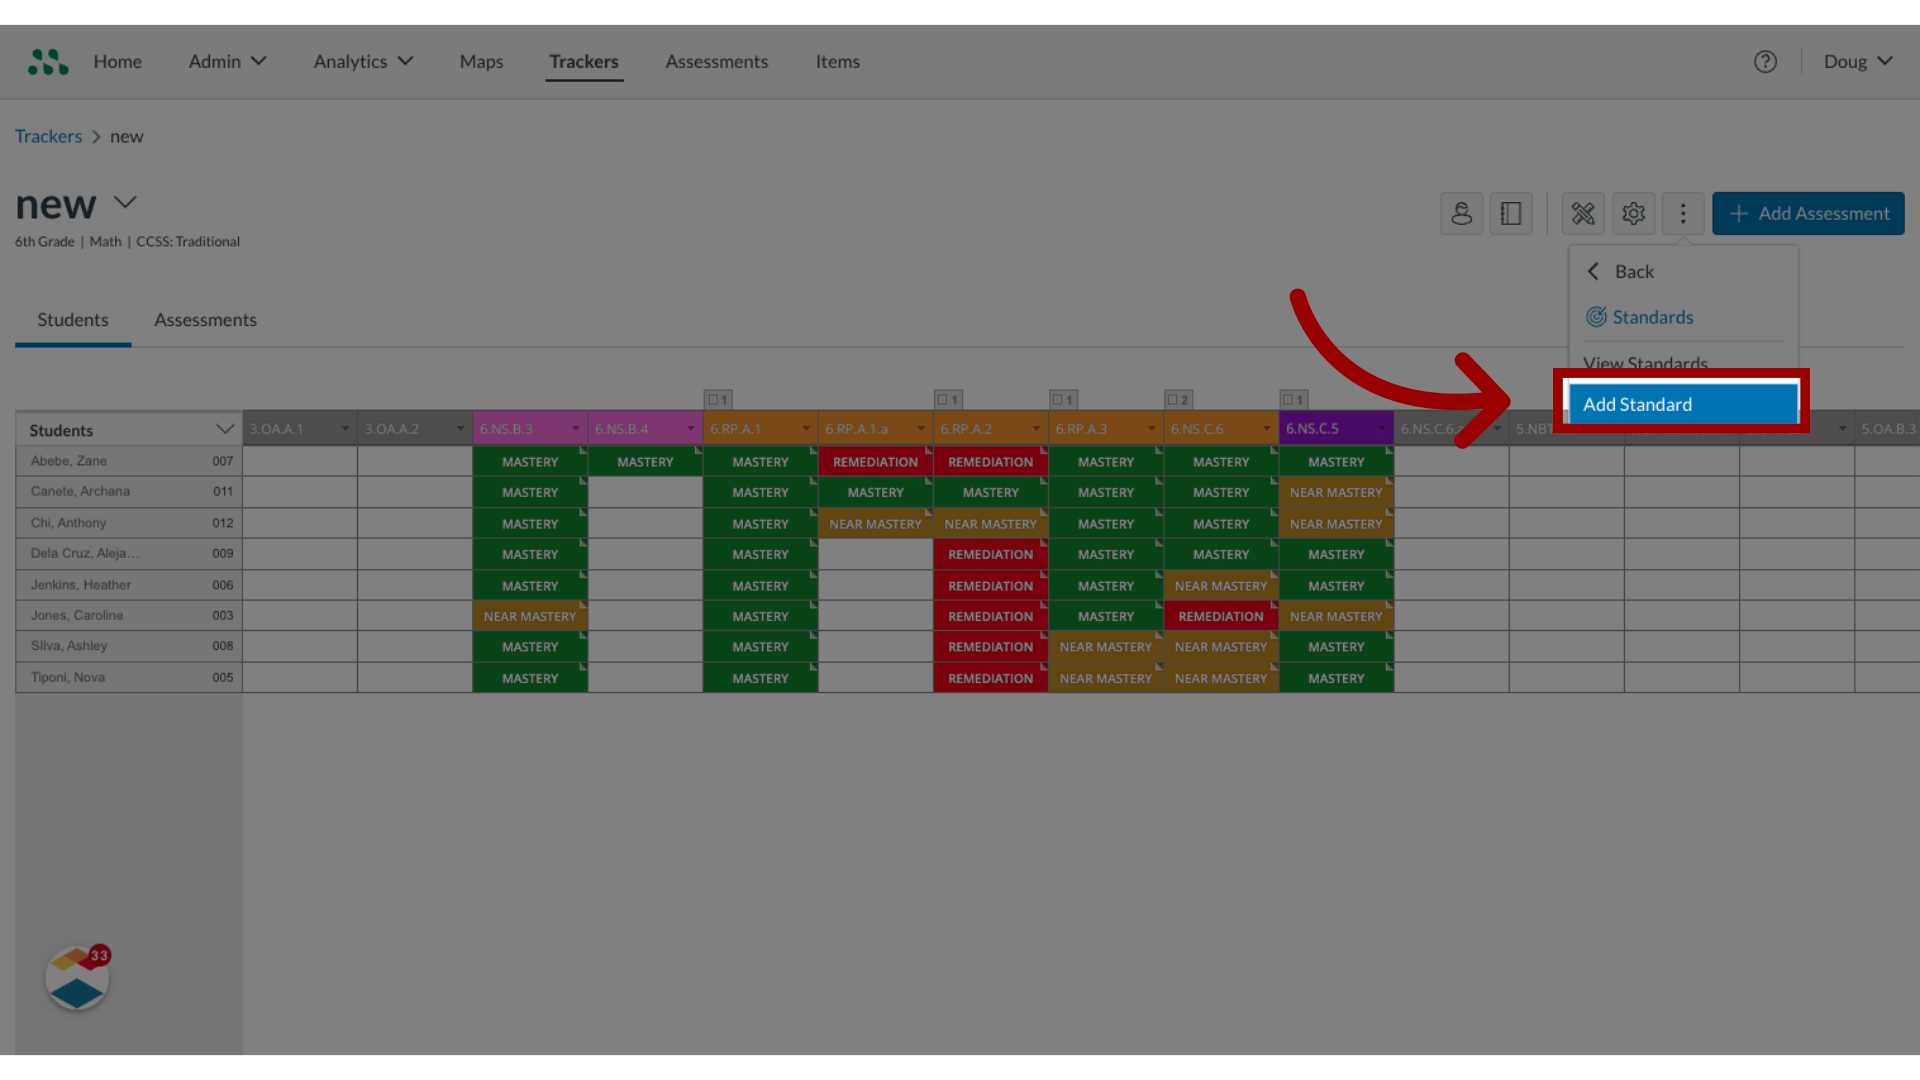
Task: Click Back in the options menu
Action: click(x=1634, y=271)
